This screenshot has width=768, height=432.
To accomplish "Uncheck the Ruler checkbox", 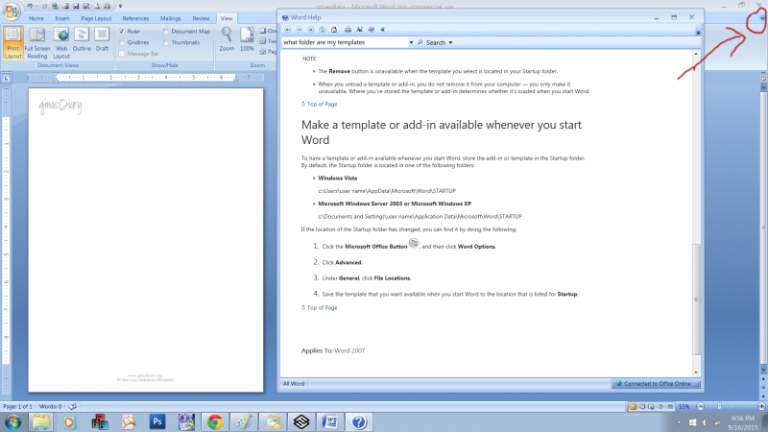I will (122, 31).
